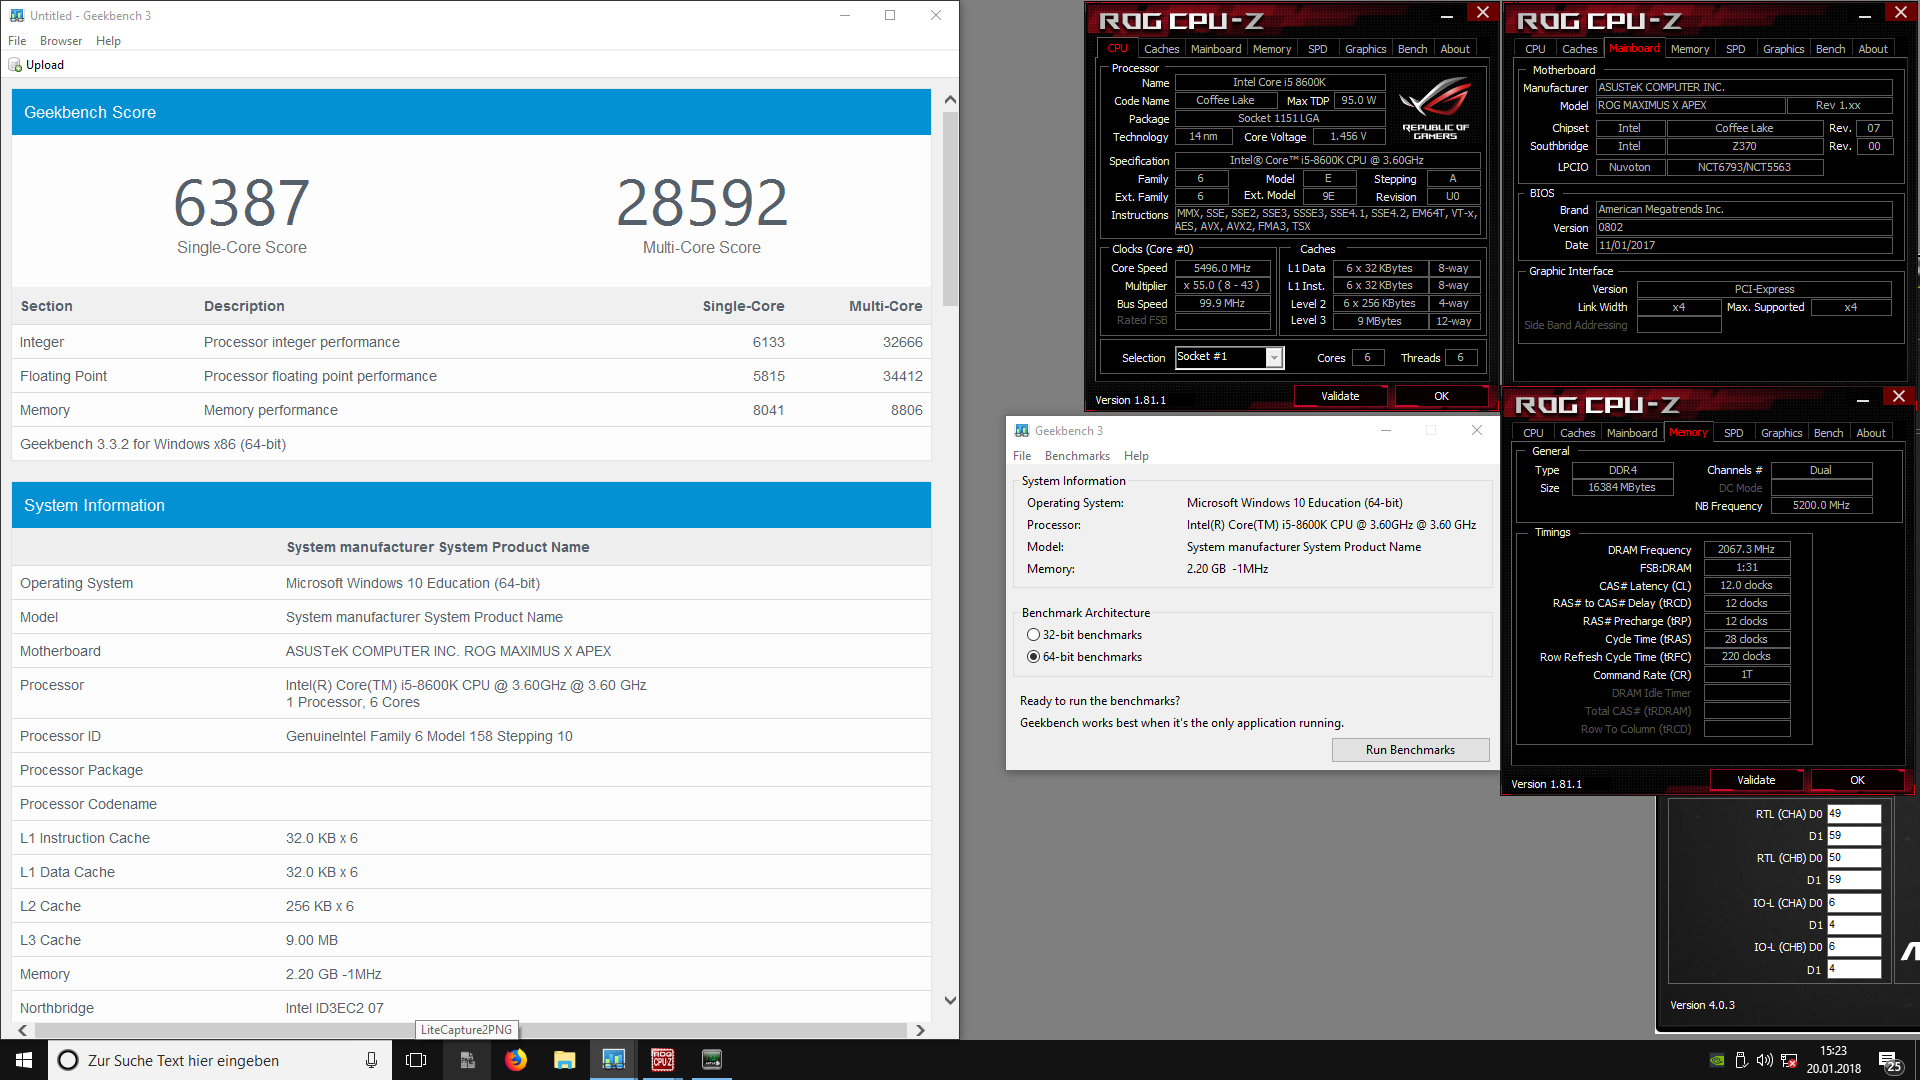Click the microphone icon in taskbar search
1920x1080 pixels.
click(x=371, y=1060)
